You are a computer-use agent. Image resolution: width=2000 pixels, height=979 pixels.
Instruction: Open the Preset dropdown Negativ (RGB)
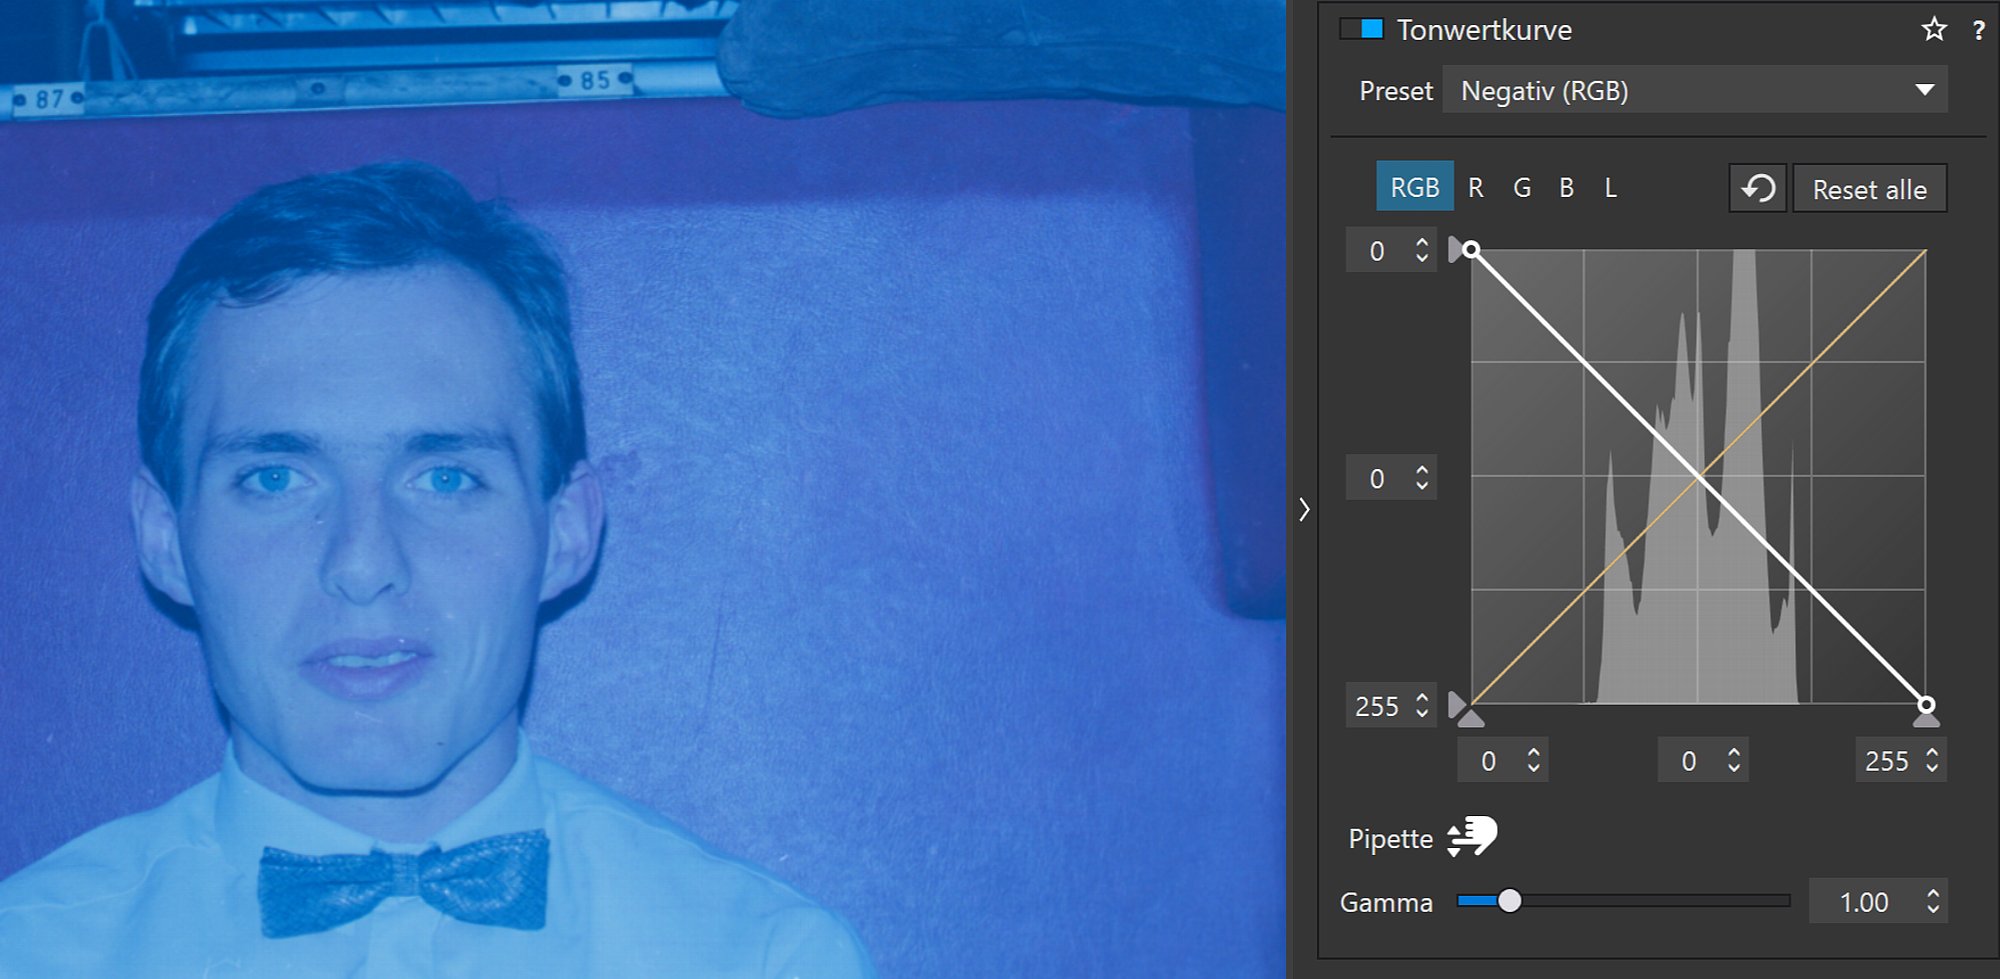(x=1694, y=91)
